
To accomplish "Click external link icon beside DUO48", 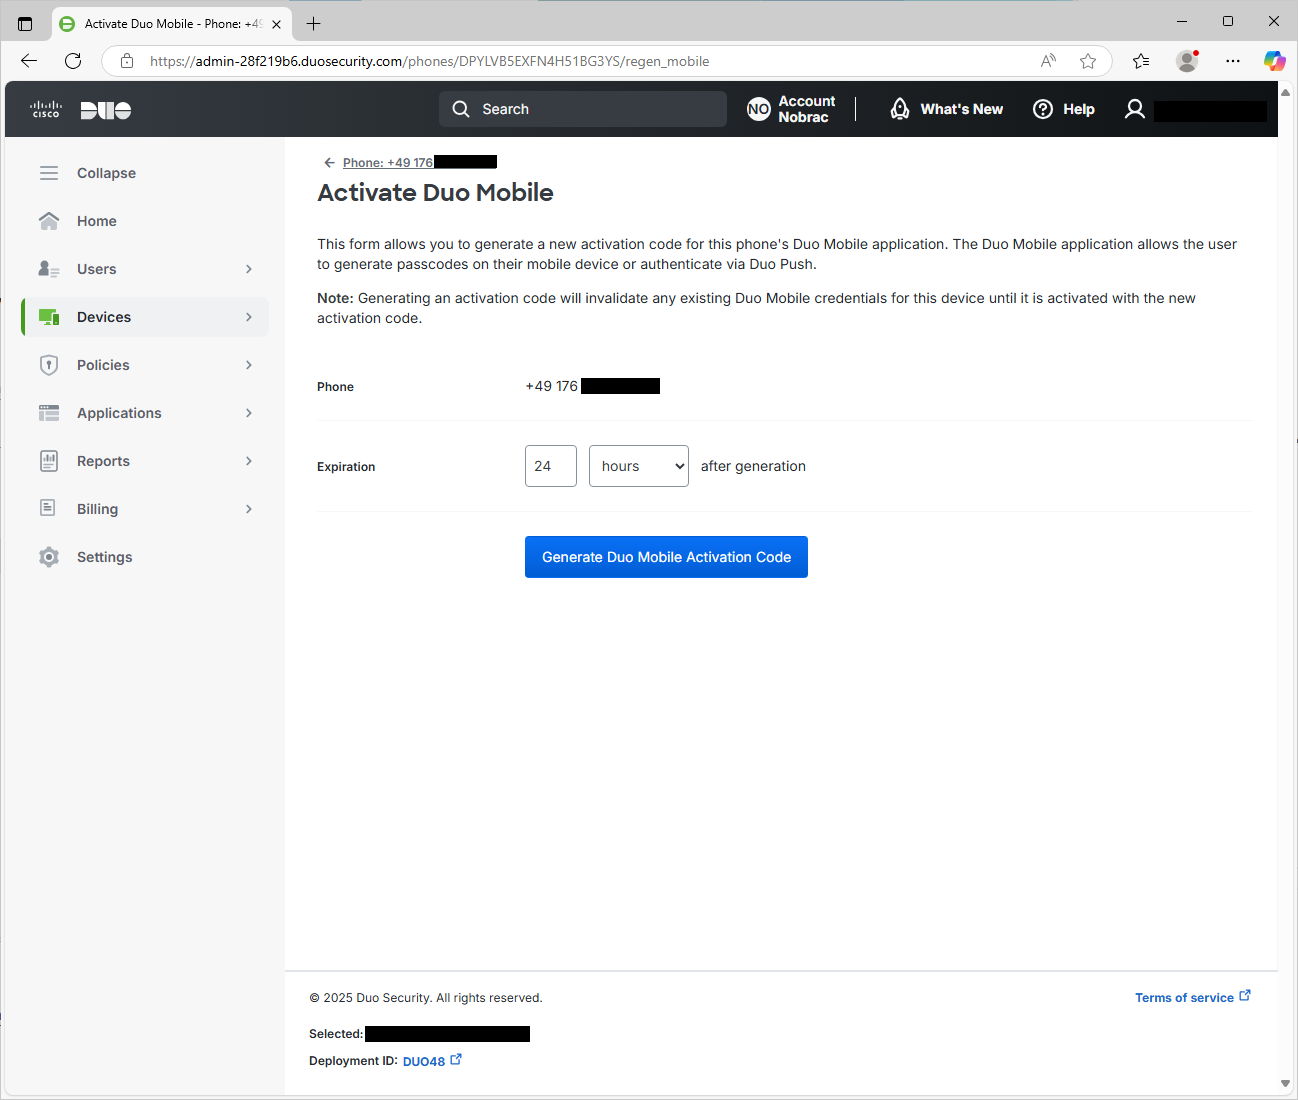I will pyautogui.click(x=456, y=1060).
